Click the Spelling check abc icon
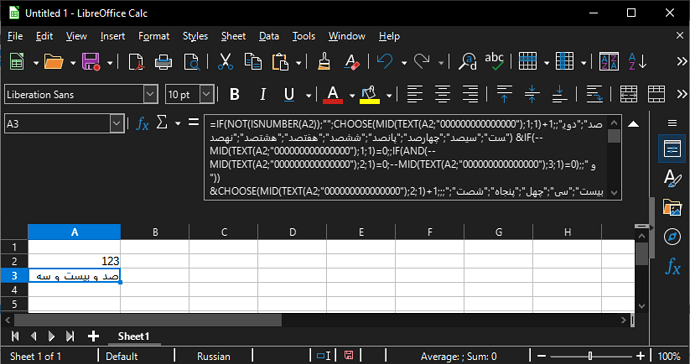 494,62
